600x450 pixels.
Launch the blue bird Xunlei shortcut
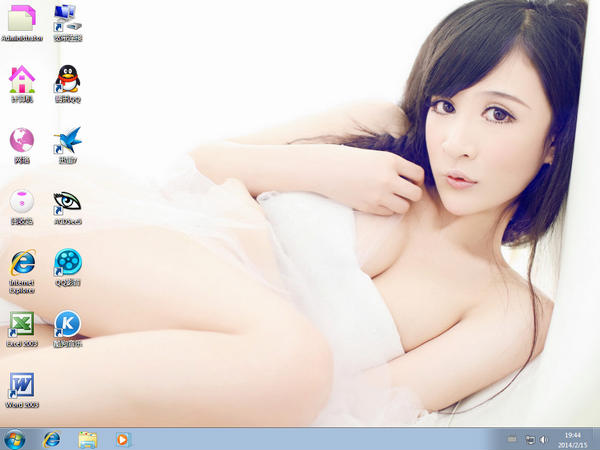point(67,141)
